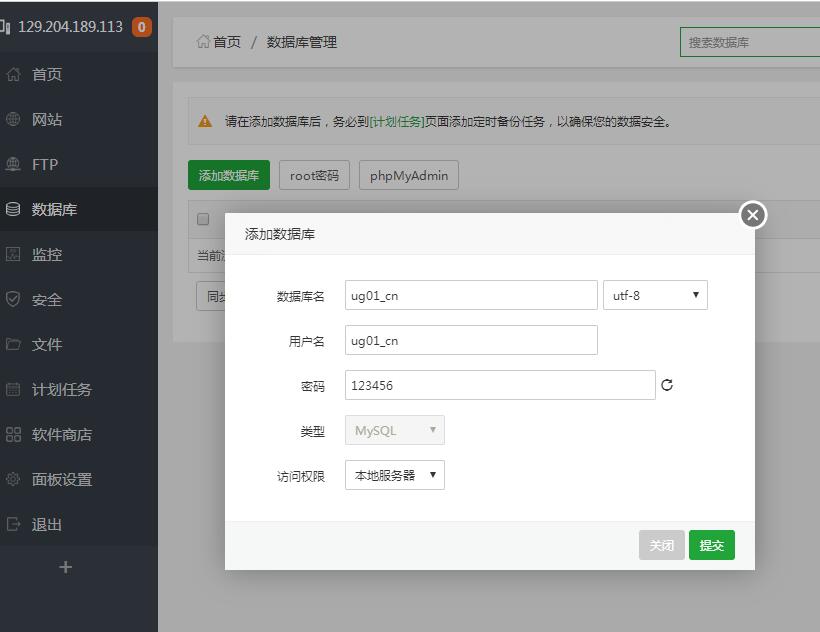Open phpMyAdmin from the toolbar
This screenshot has height=632, width=820.
coord(408,175)
